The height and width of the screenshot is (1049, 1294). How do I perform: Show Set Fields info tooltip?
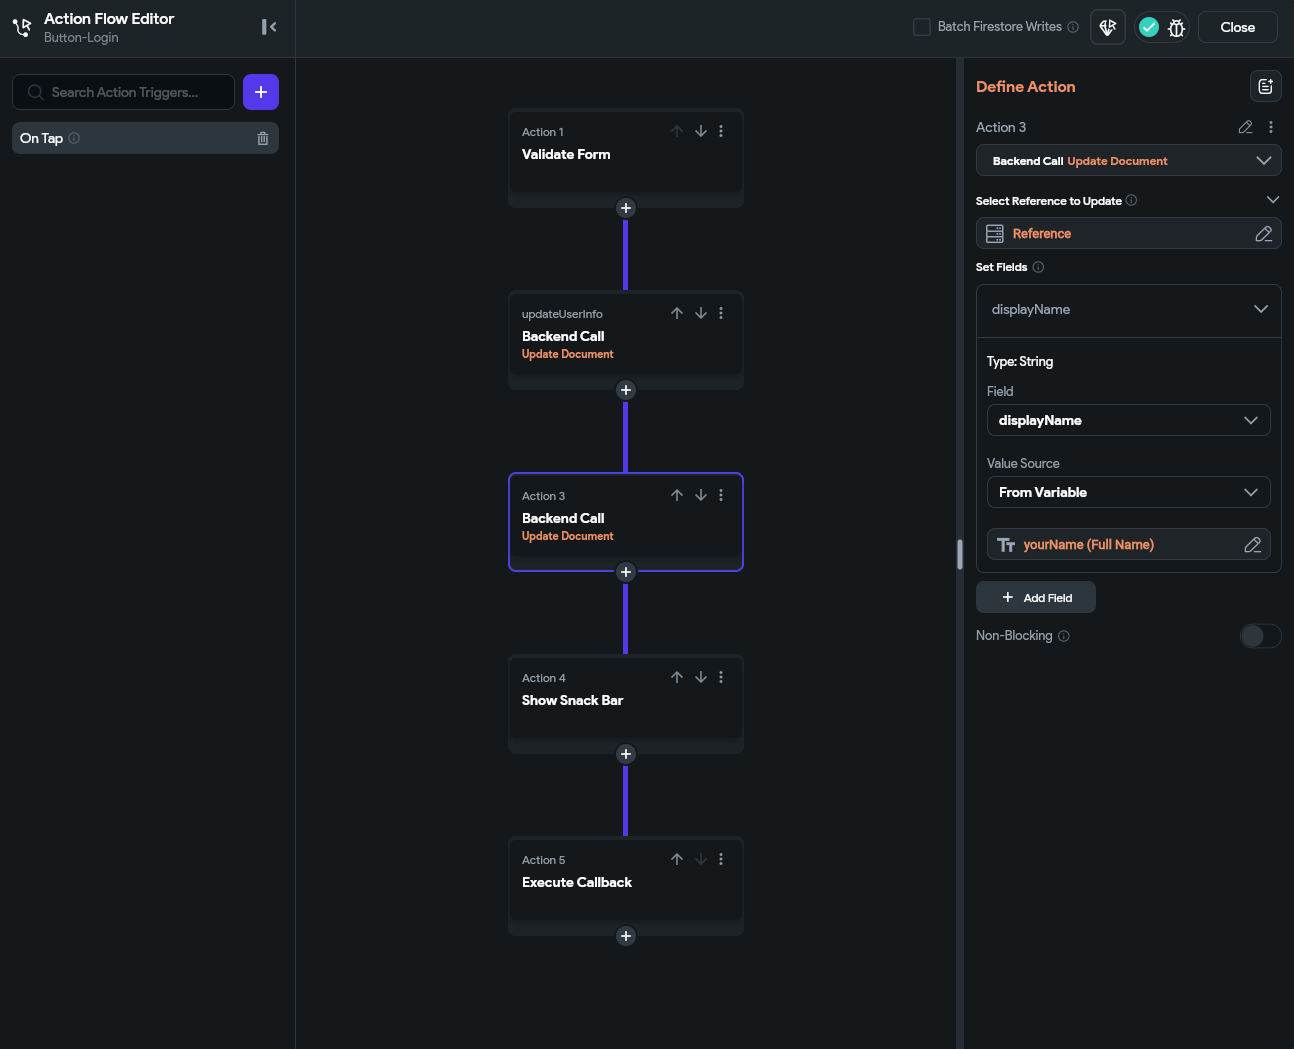point(1038,267)
